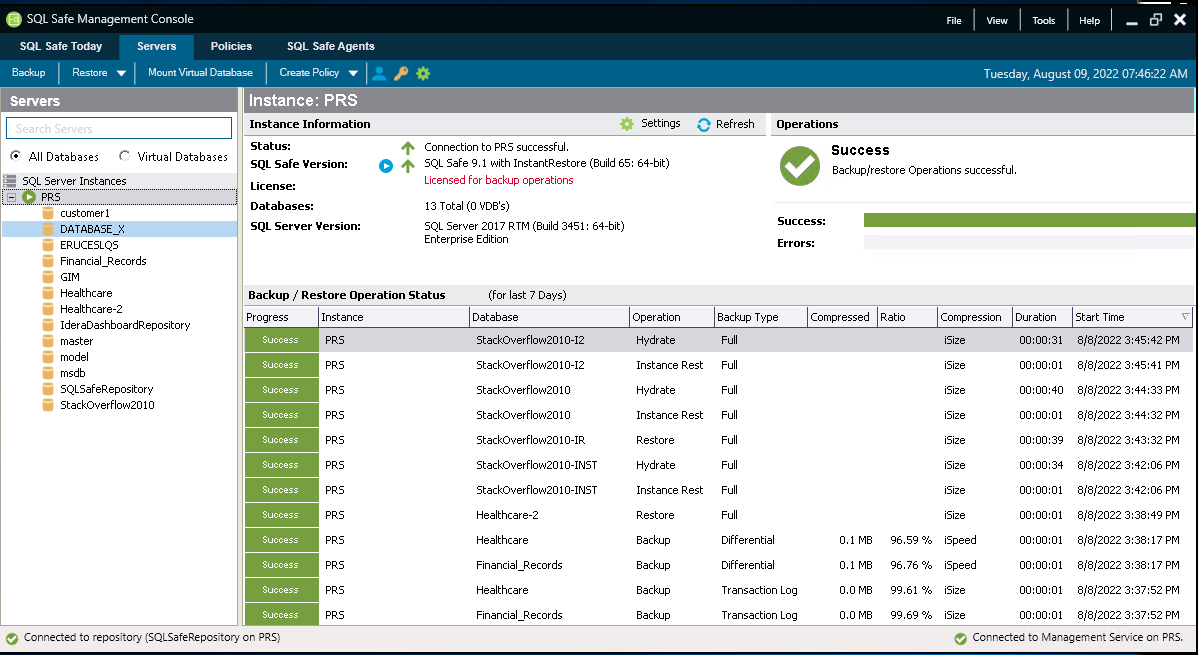Click the blue play icon beside SQL Safe Version
The image size is (1198, 655).
386,165
